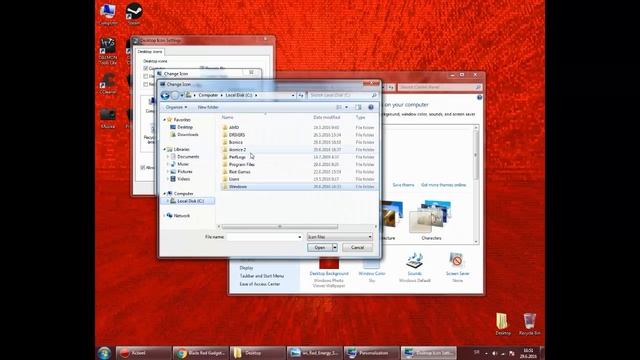Click the Back arrow in the file dialog

(x=165, y=96)
